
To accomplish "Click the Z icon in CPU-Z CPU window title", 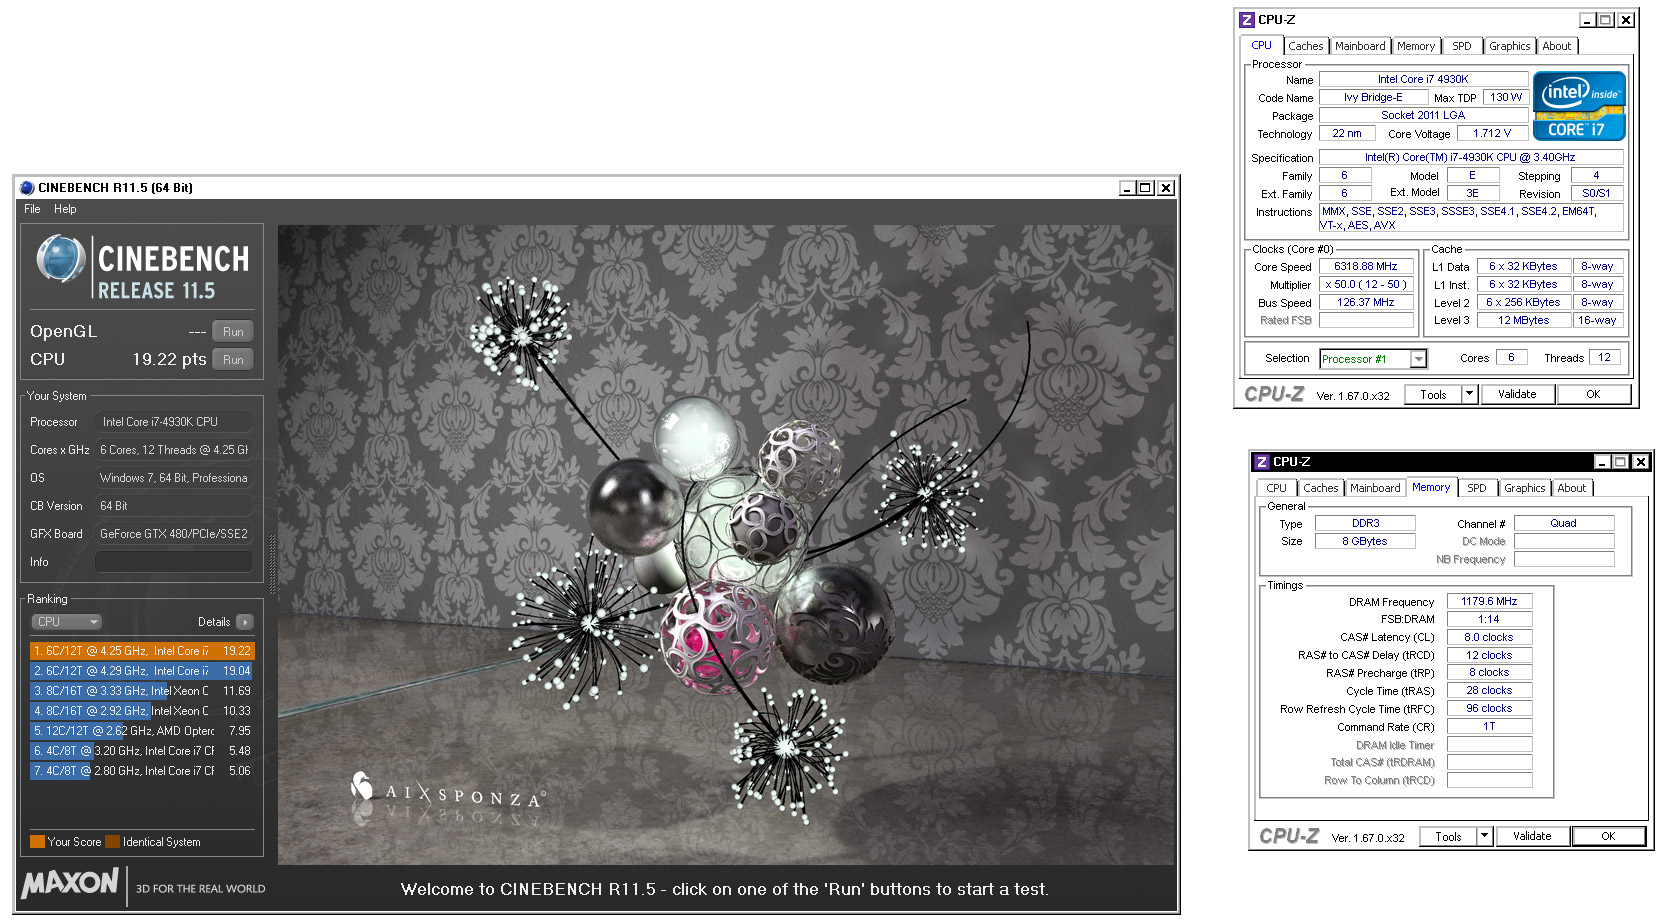I will pyautogui.click(x=1247, y=20).
